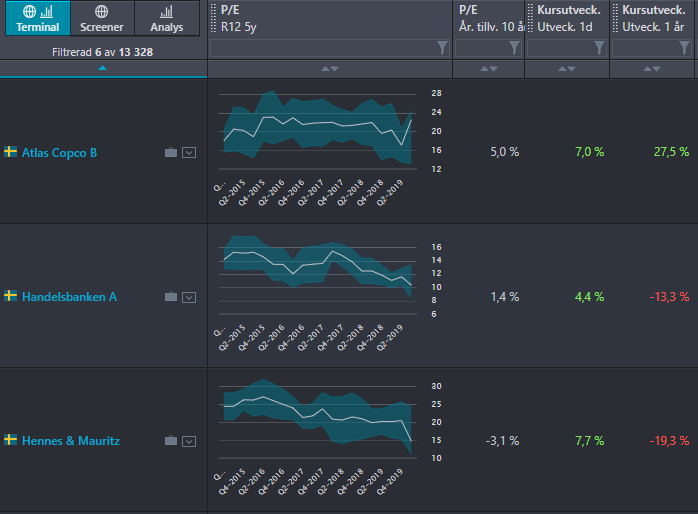Click the Kursutveck. Utveck. 1d header
This screenshot has height=514, width=698.
click(569, 19)
